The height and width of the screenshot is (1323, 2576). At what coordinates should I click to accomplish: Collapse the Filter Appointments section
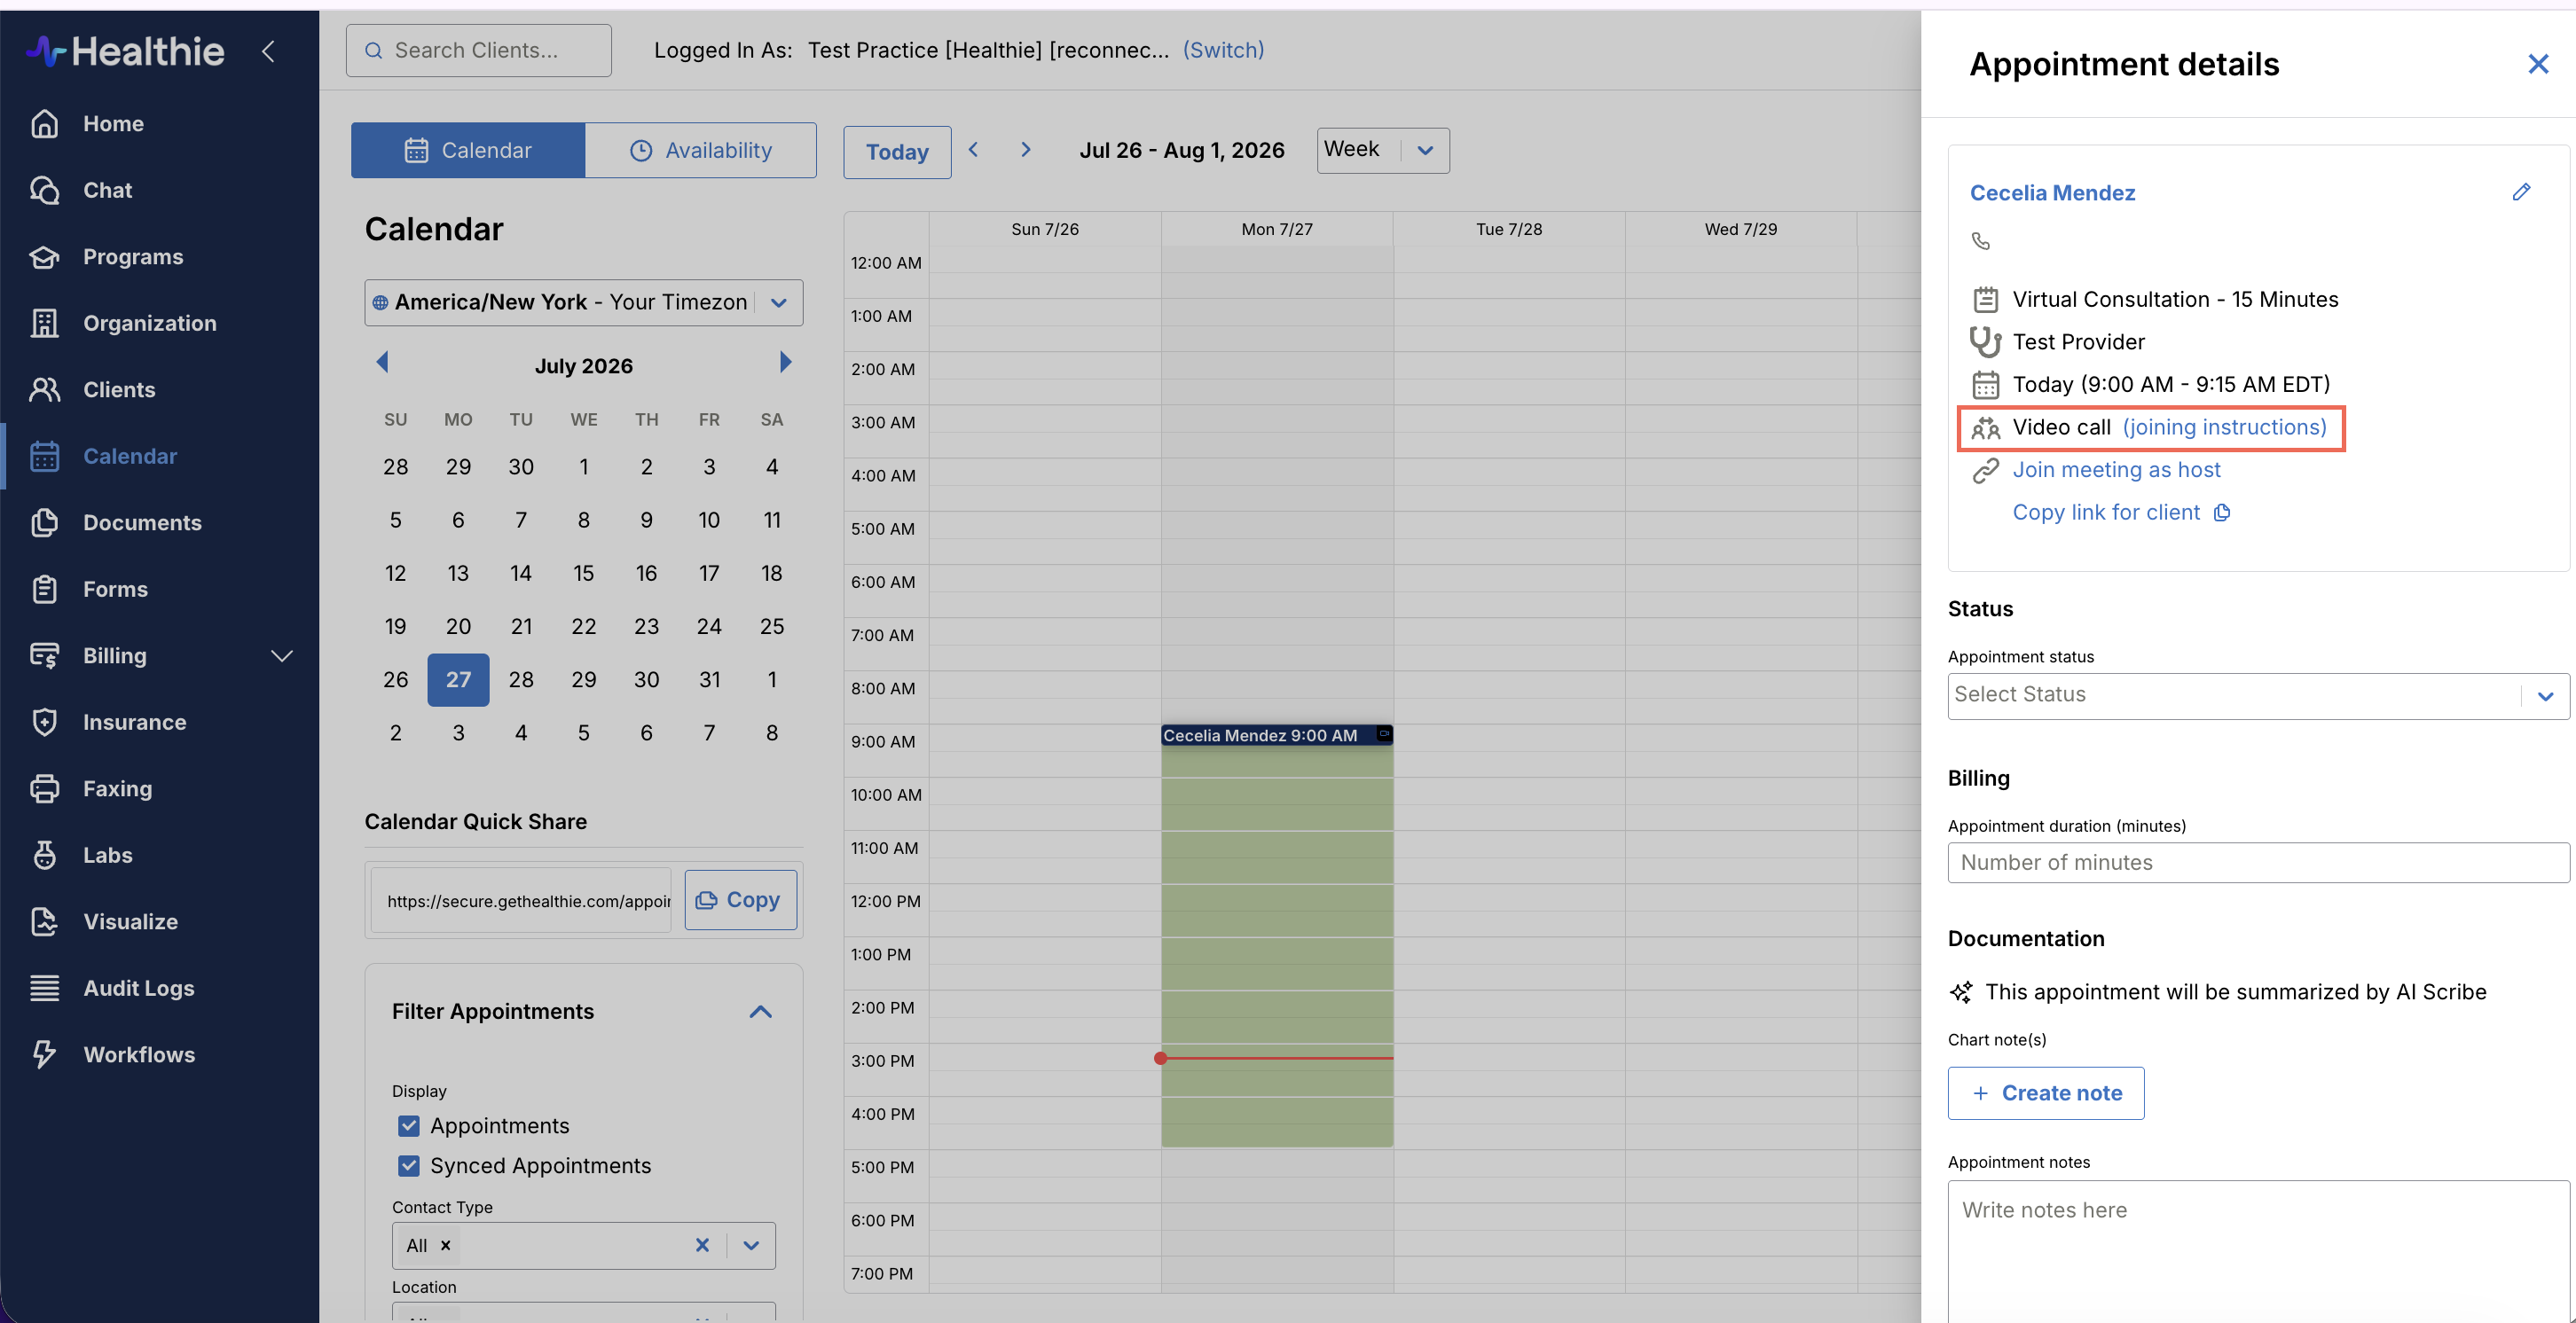[x=761, y=1012]
